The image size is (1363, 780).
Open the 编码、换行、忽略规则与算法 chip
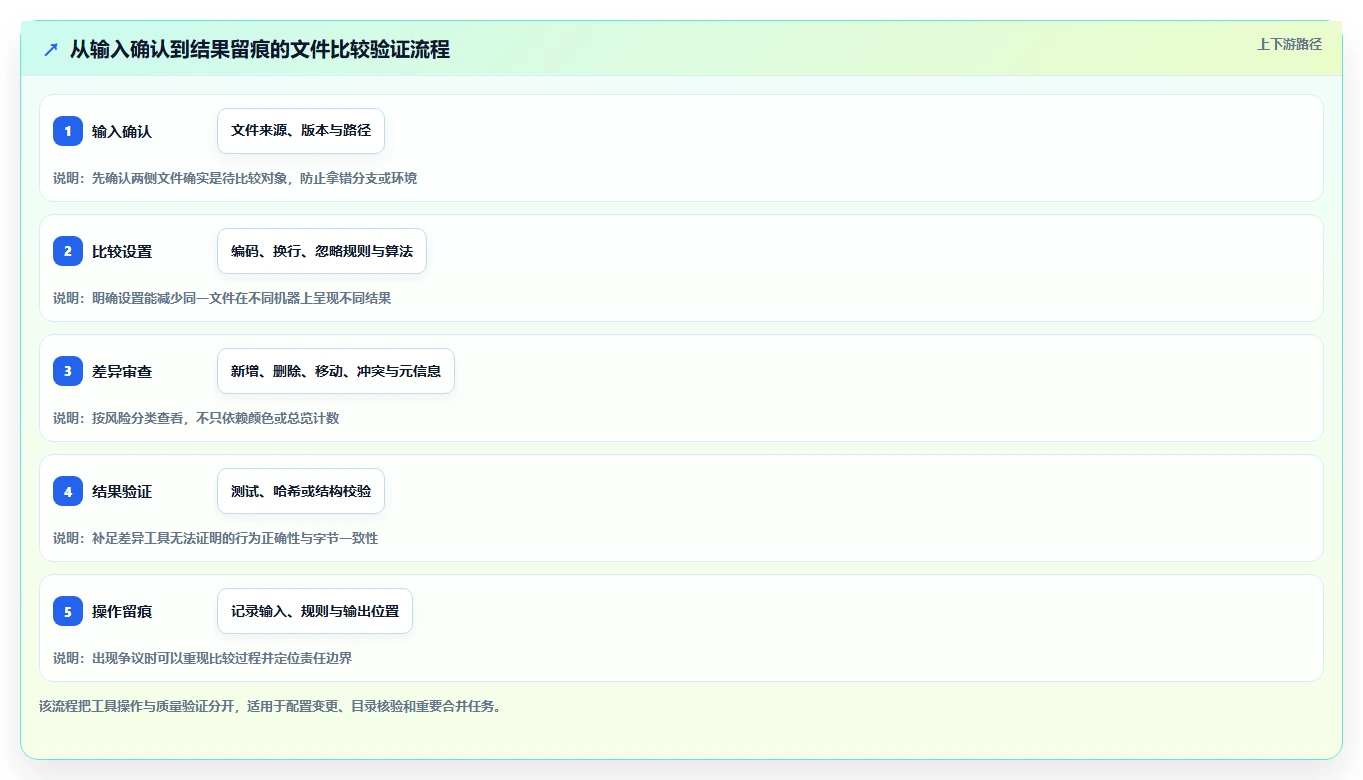click(x=322, y=251)
